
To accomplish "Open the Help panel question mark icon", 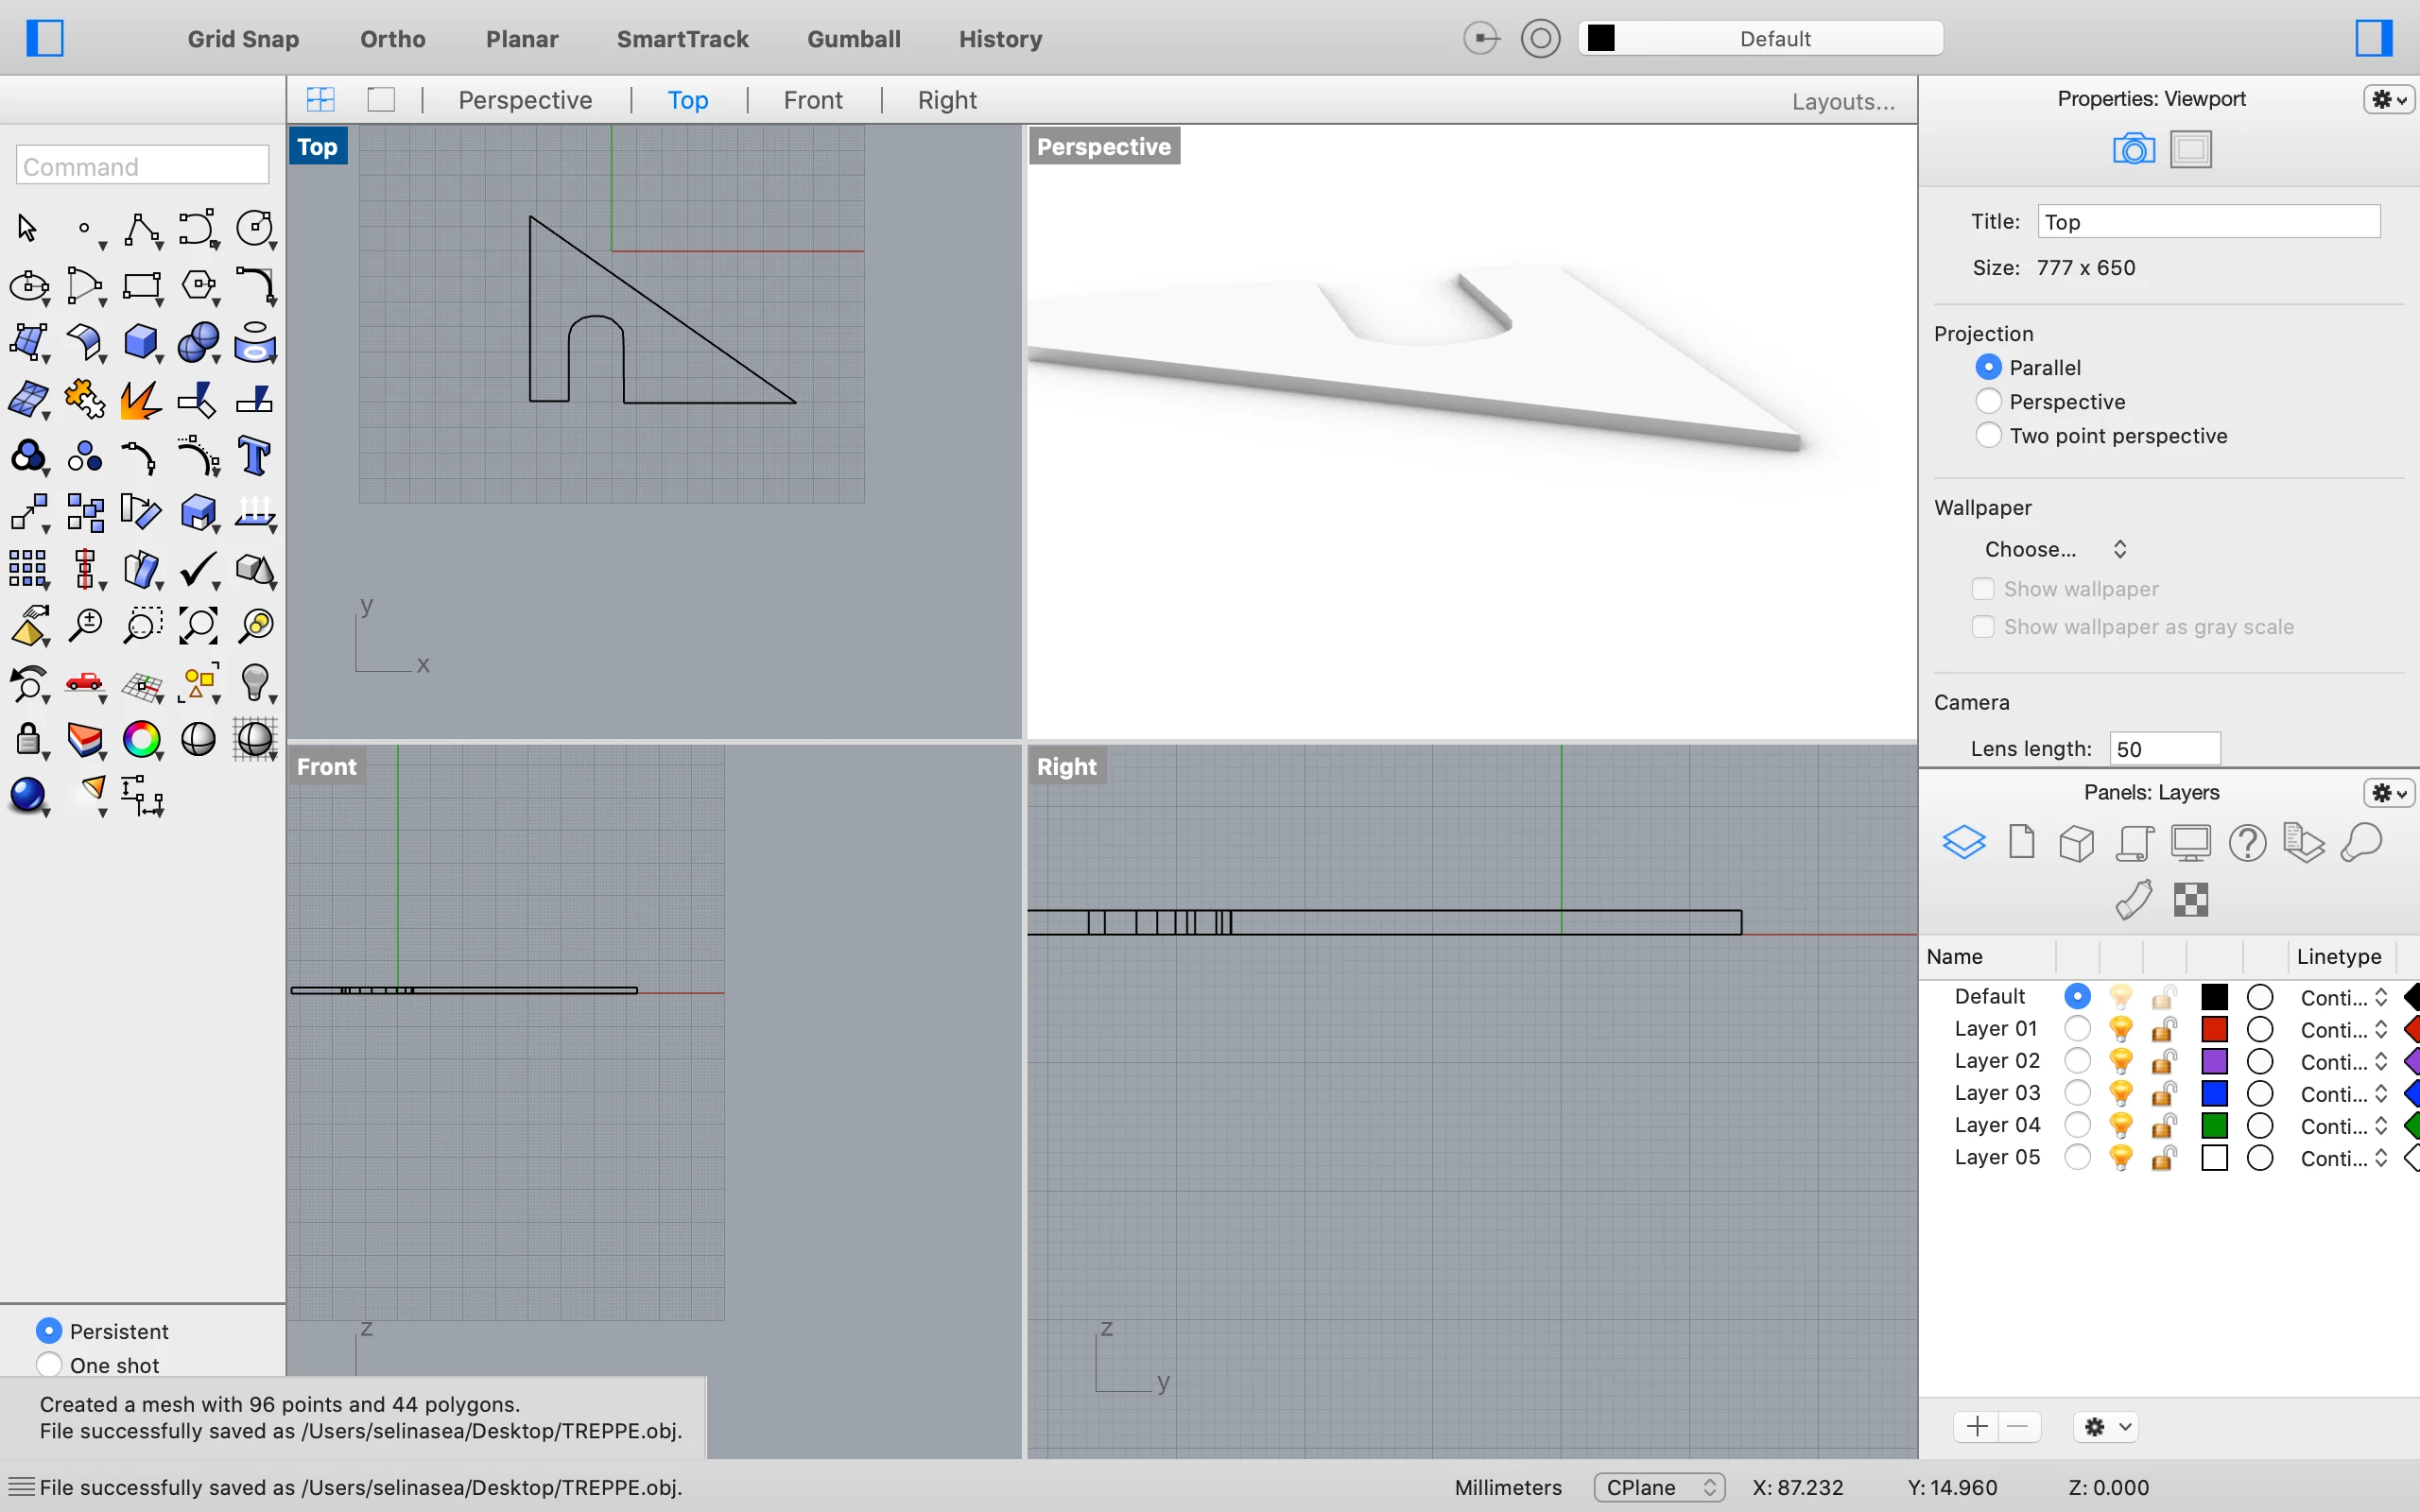I will click(x=2247, y=843).
